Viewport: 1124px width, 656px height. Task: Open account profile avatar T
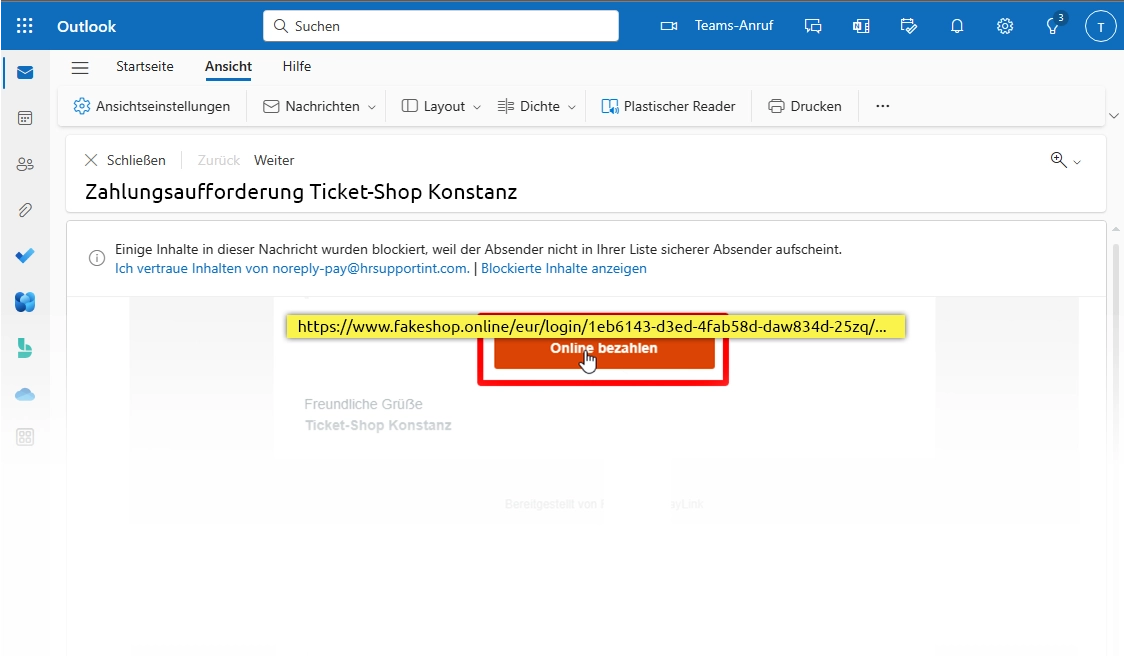pyautogui.click(x=1100, y=27)
